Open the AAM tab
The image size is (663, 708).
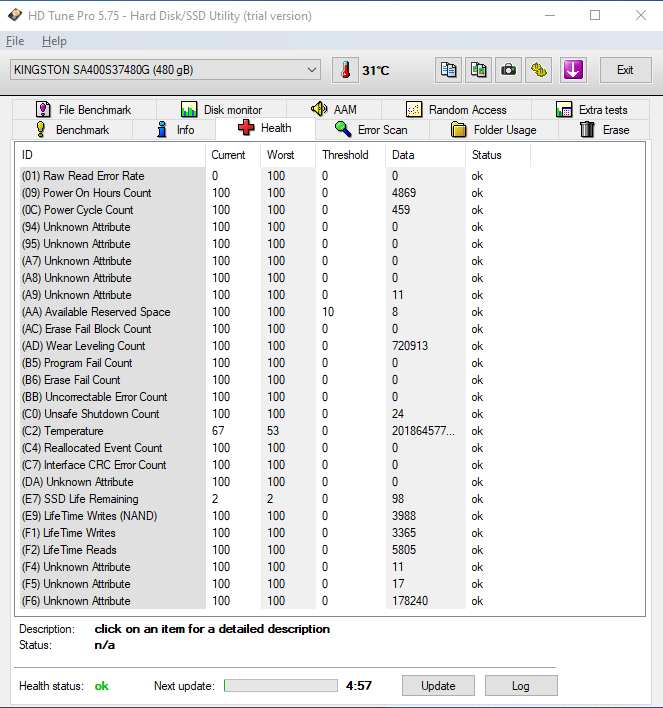coord(334,110)
